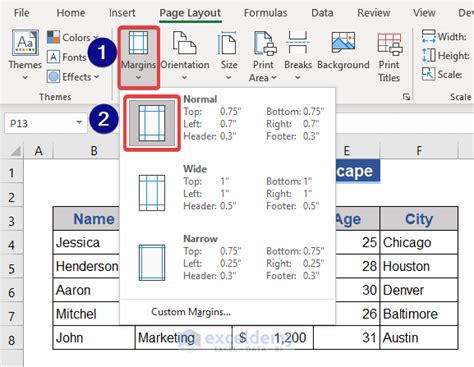Open Page Setup dialog launcher

(406, 97)
